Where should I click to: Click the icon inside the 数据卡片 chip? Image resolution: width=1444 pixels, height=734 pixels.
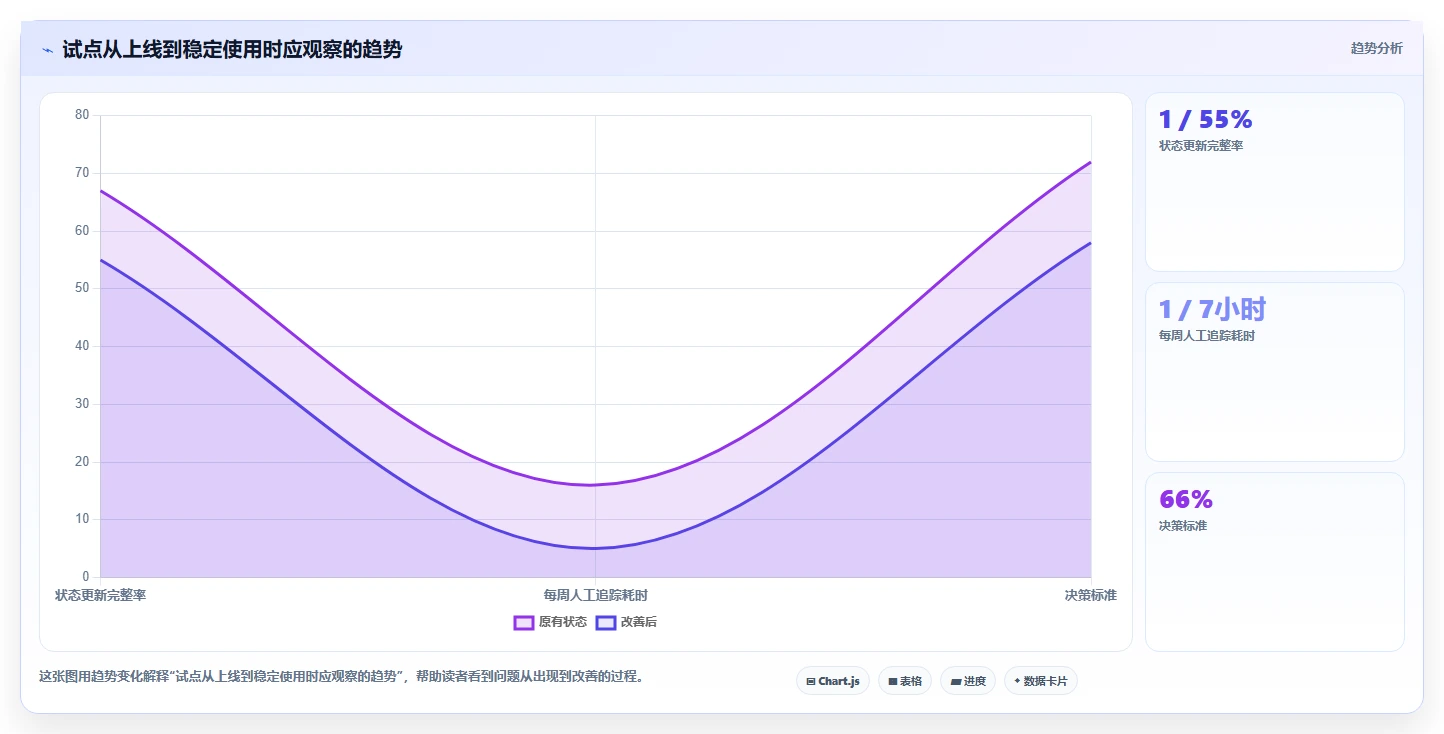[1017, 681]
